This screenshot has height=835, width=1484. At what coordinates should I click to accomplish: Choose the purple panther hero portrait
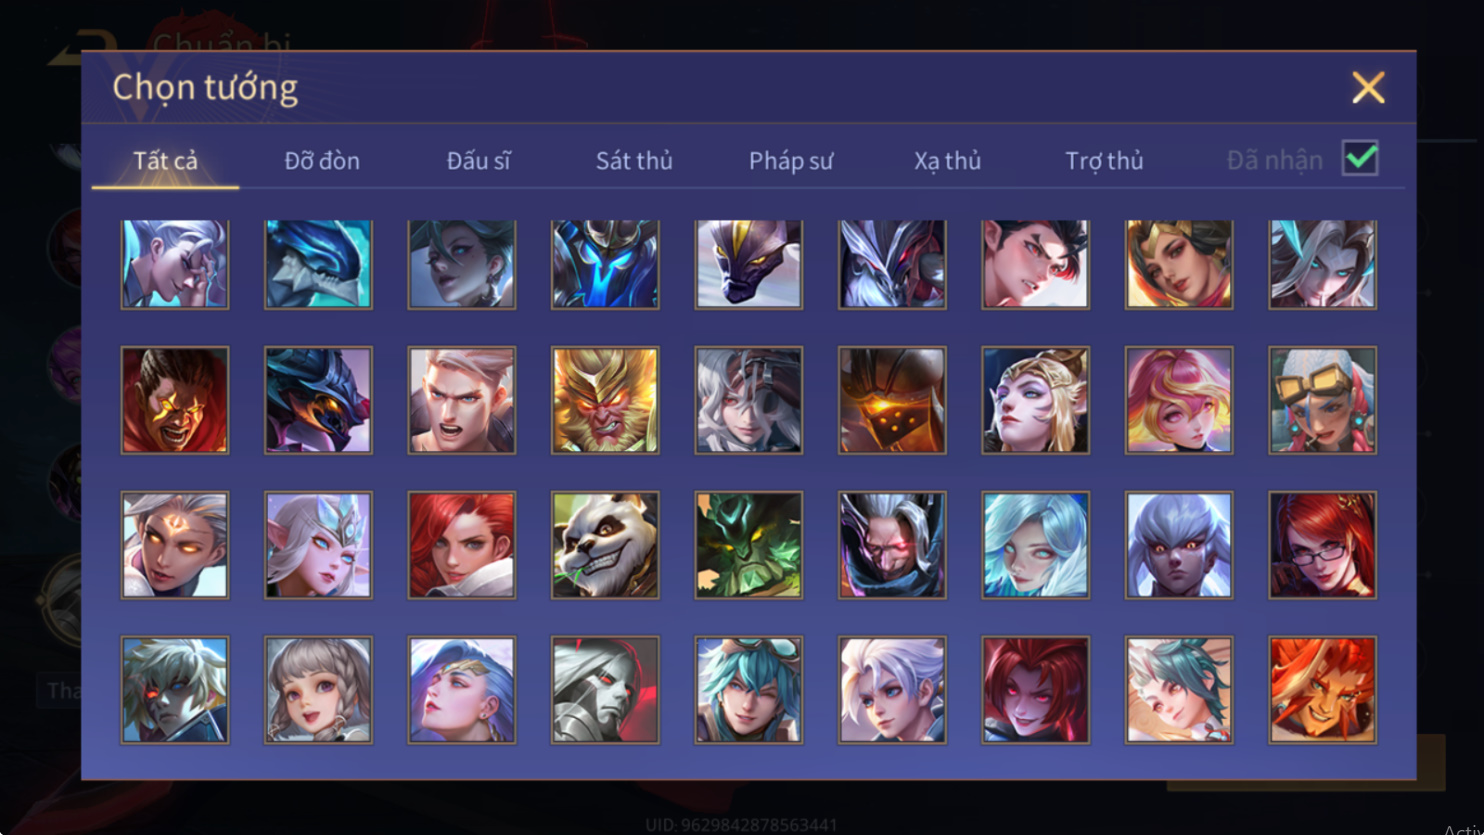tap(749, 264)
